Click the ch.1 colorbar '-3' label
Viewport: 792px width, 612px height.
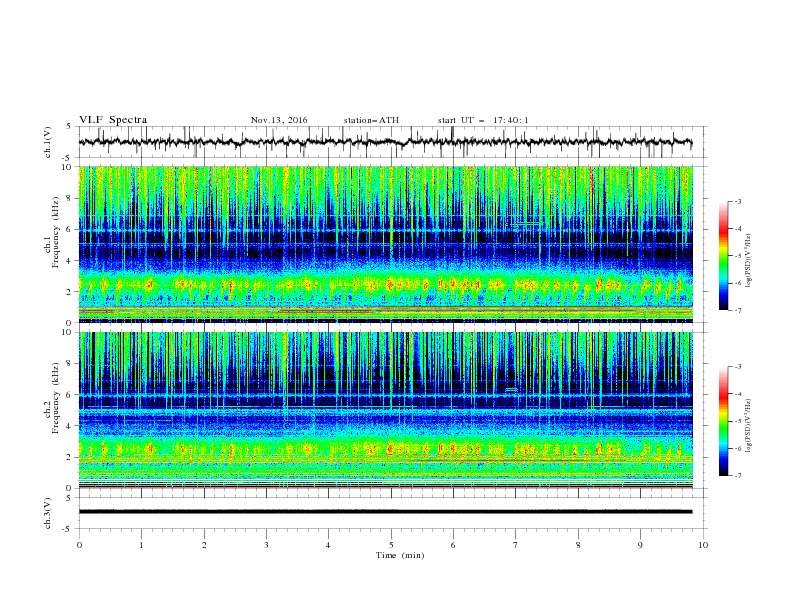pos(737,201)
